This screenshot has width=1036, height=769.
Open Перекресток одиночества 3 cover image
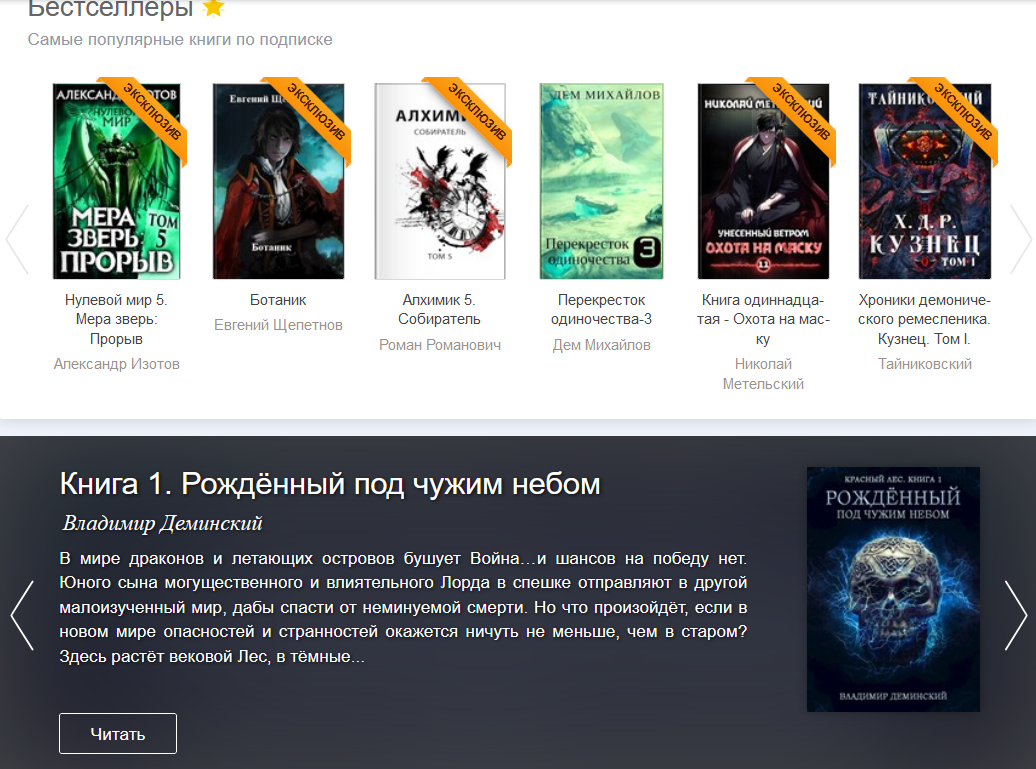601,181
